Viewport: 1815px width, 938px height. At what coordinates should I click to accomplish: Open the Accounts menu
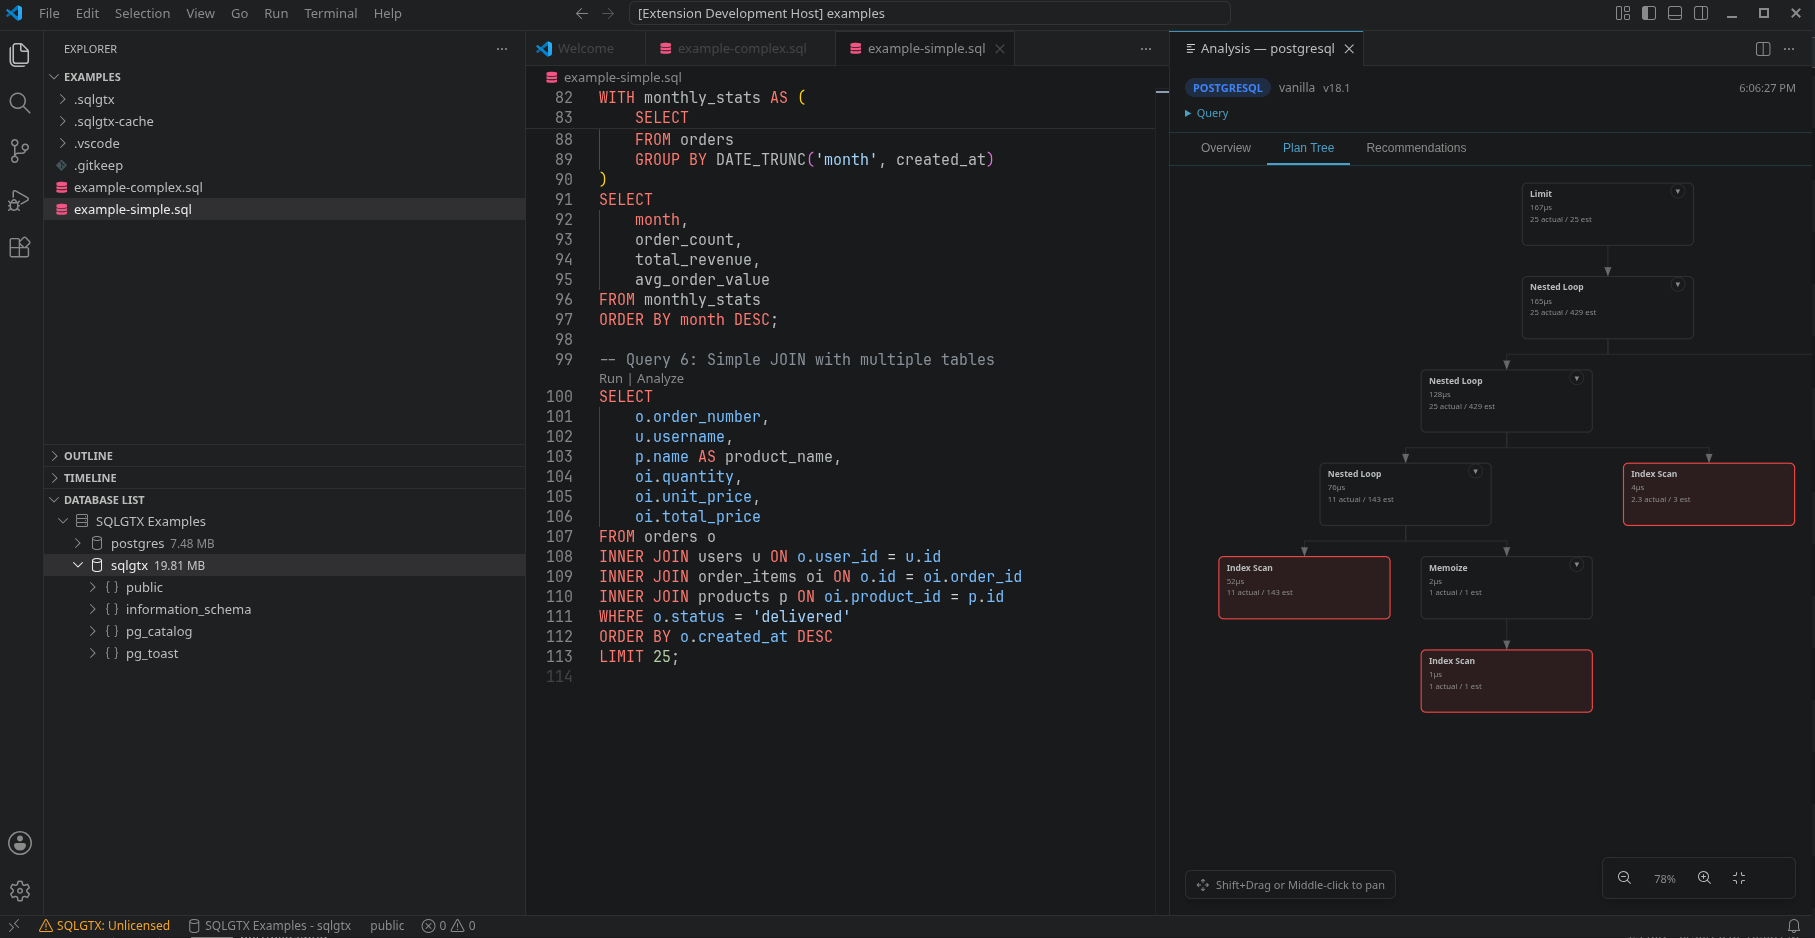[19, 843]
